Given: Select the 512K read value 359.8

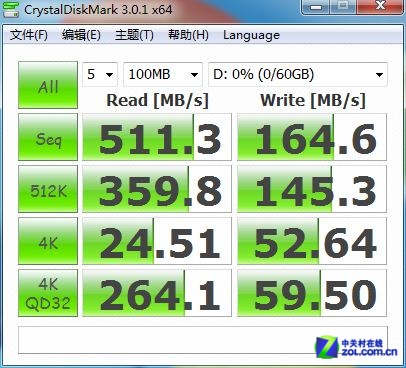Looking at the screenshot, I should [157, 189].
